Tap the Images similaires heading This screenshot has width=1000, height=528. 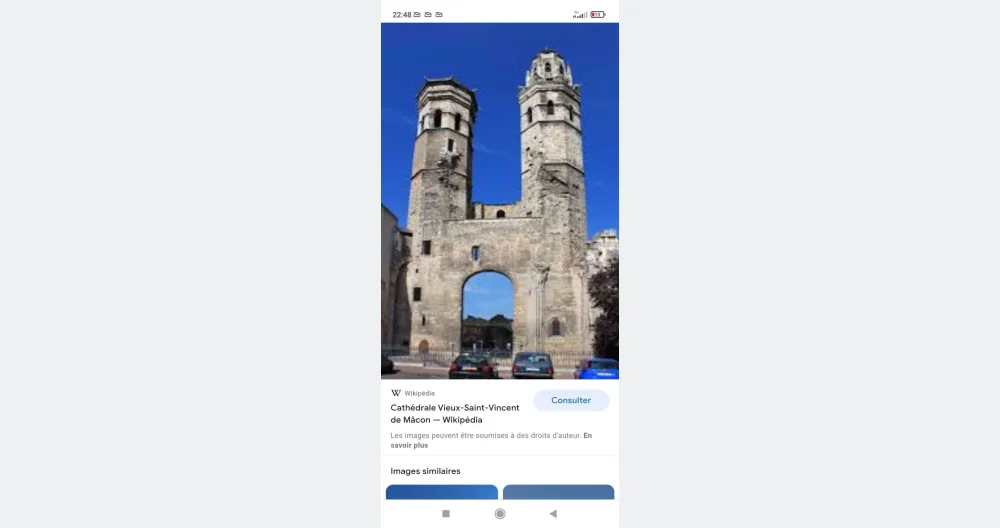(x=425, y=471)
